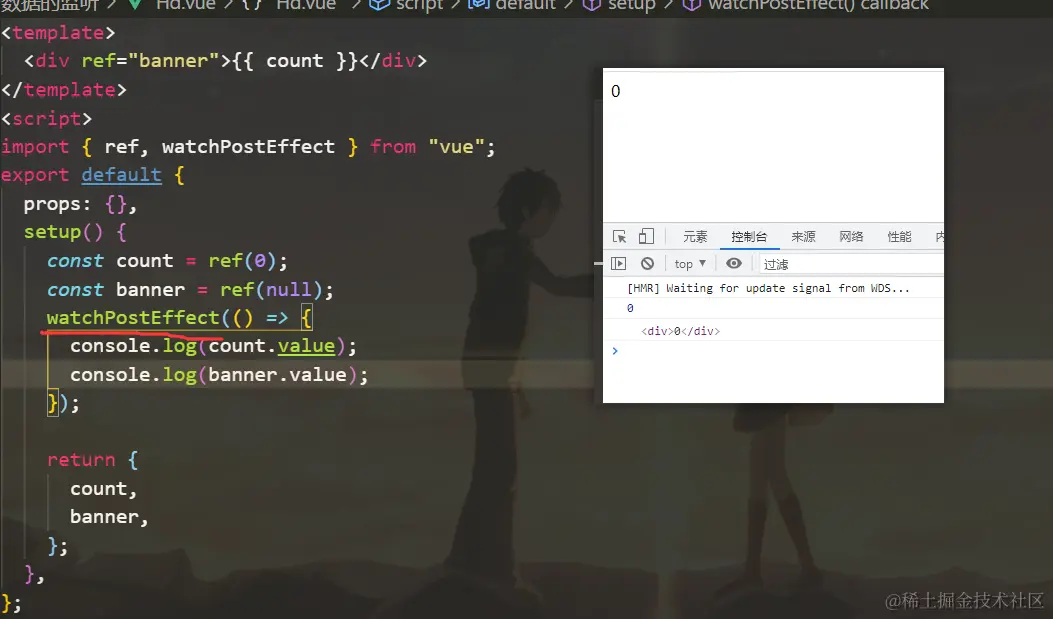Image resolution: width=1053 pixels, height=619 pixels.
Task: Open the top JavaScript context dropdown
Action: 690,264
